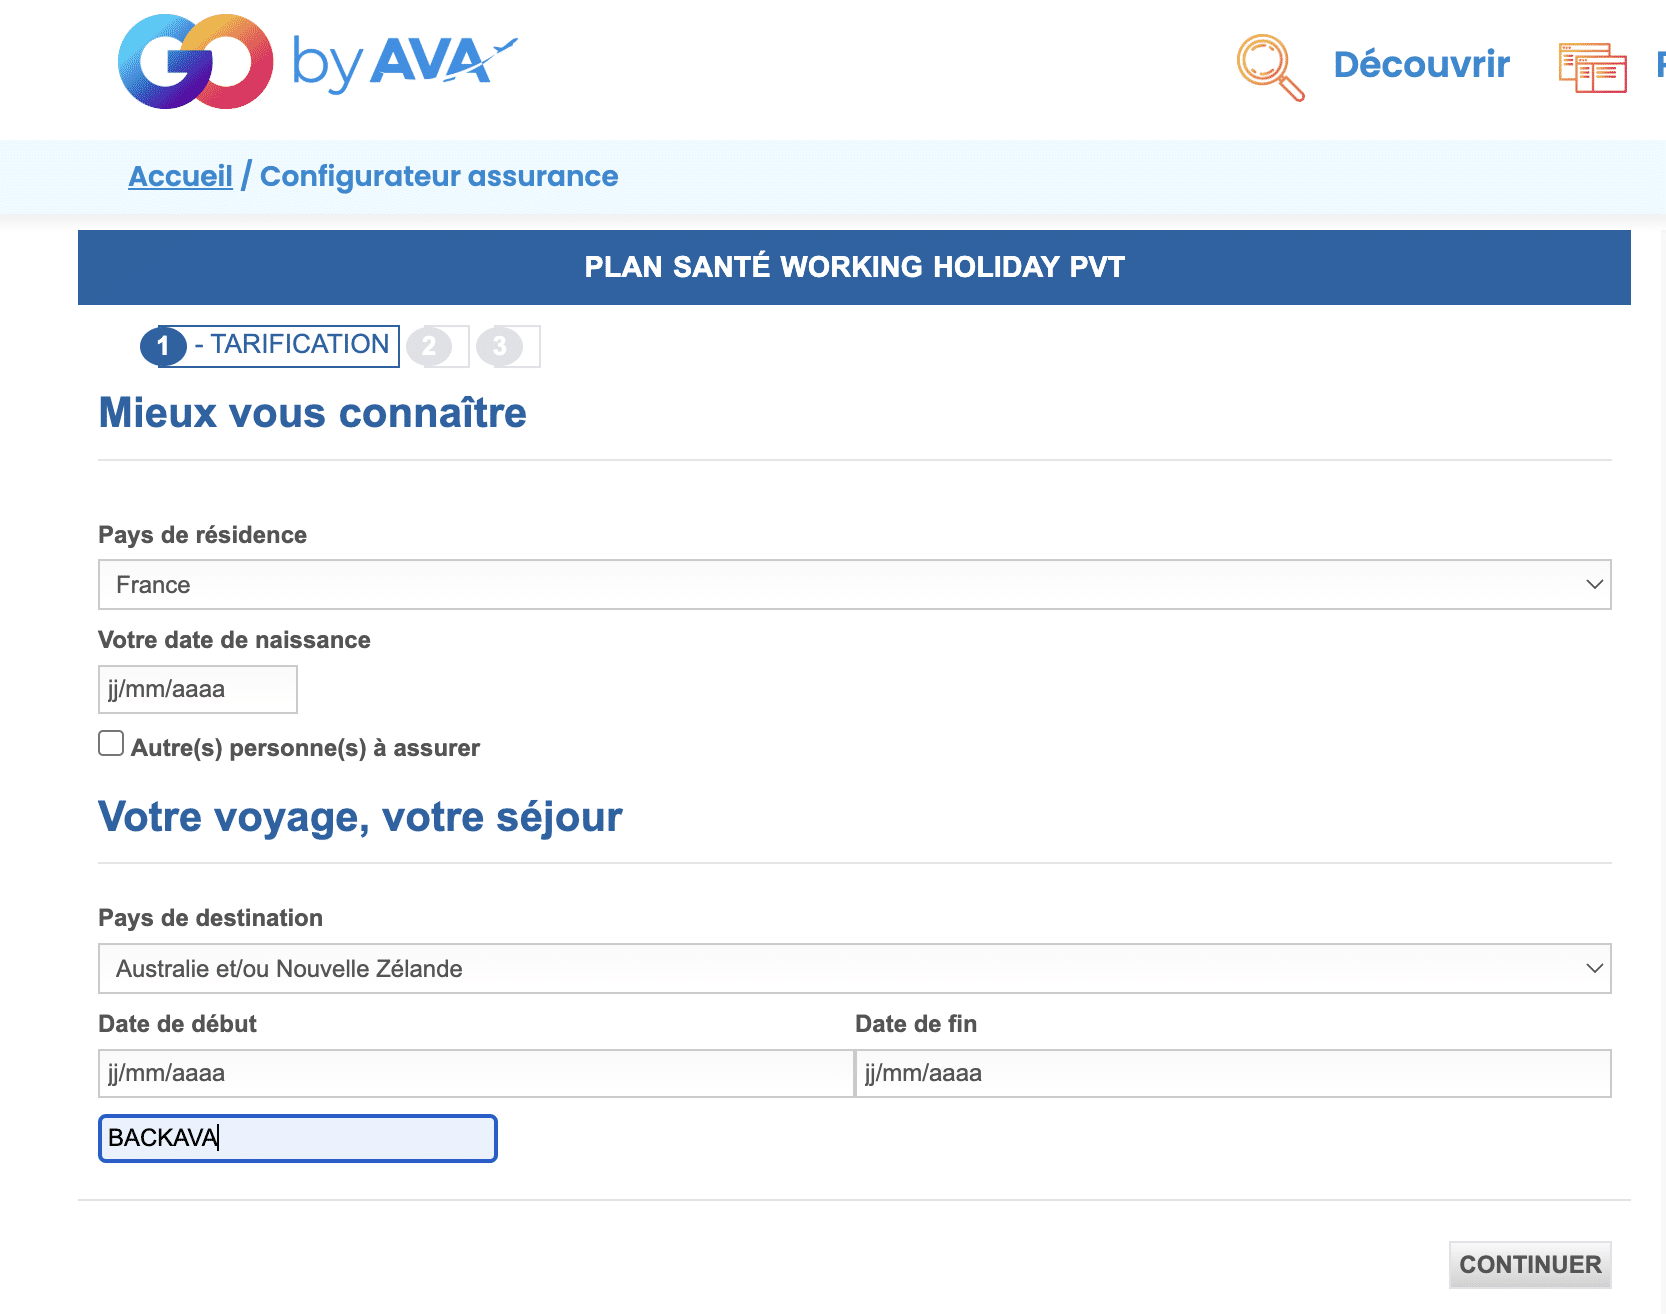Follow the Accueil breadcrumb link

pos(180,176)
